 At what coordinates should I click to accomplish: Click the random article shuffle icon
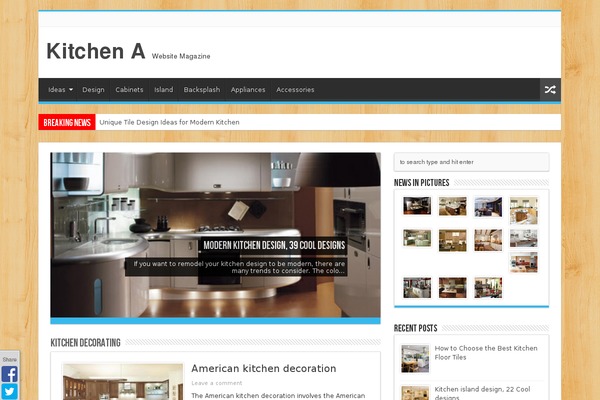[550, 90]
